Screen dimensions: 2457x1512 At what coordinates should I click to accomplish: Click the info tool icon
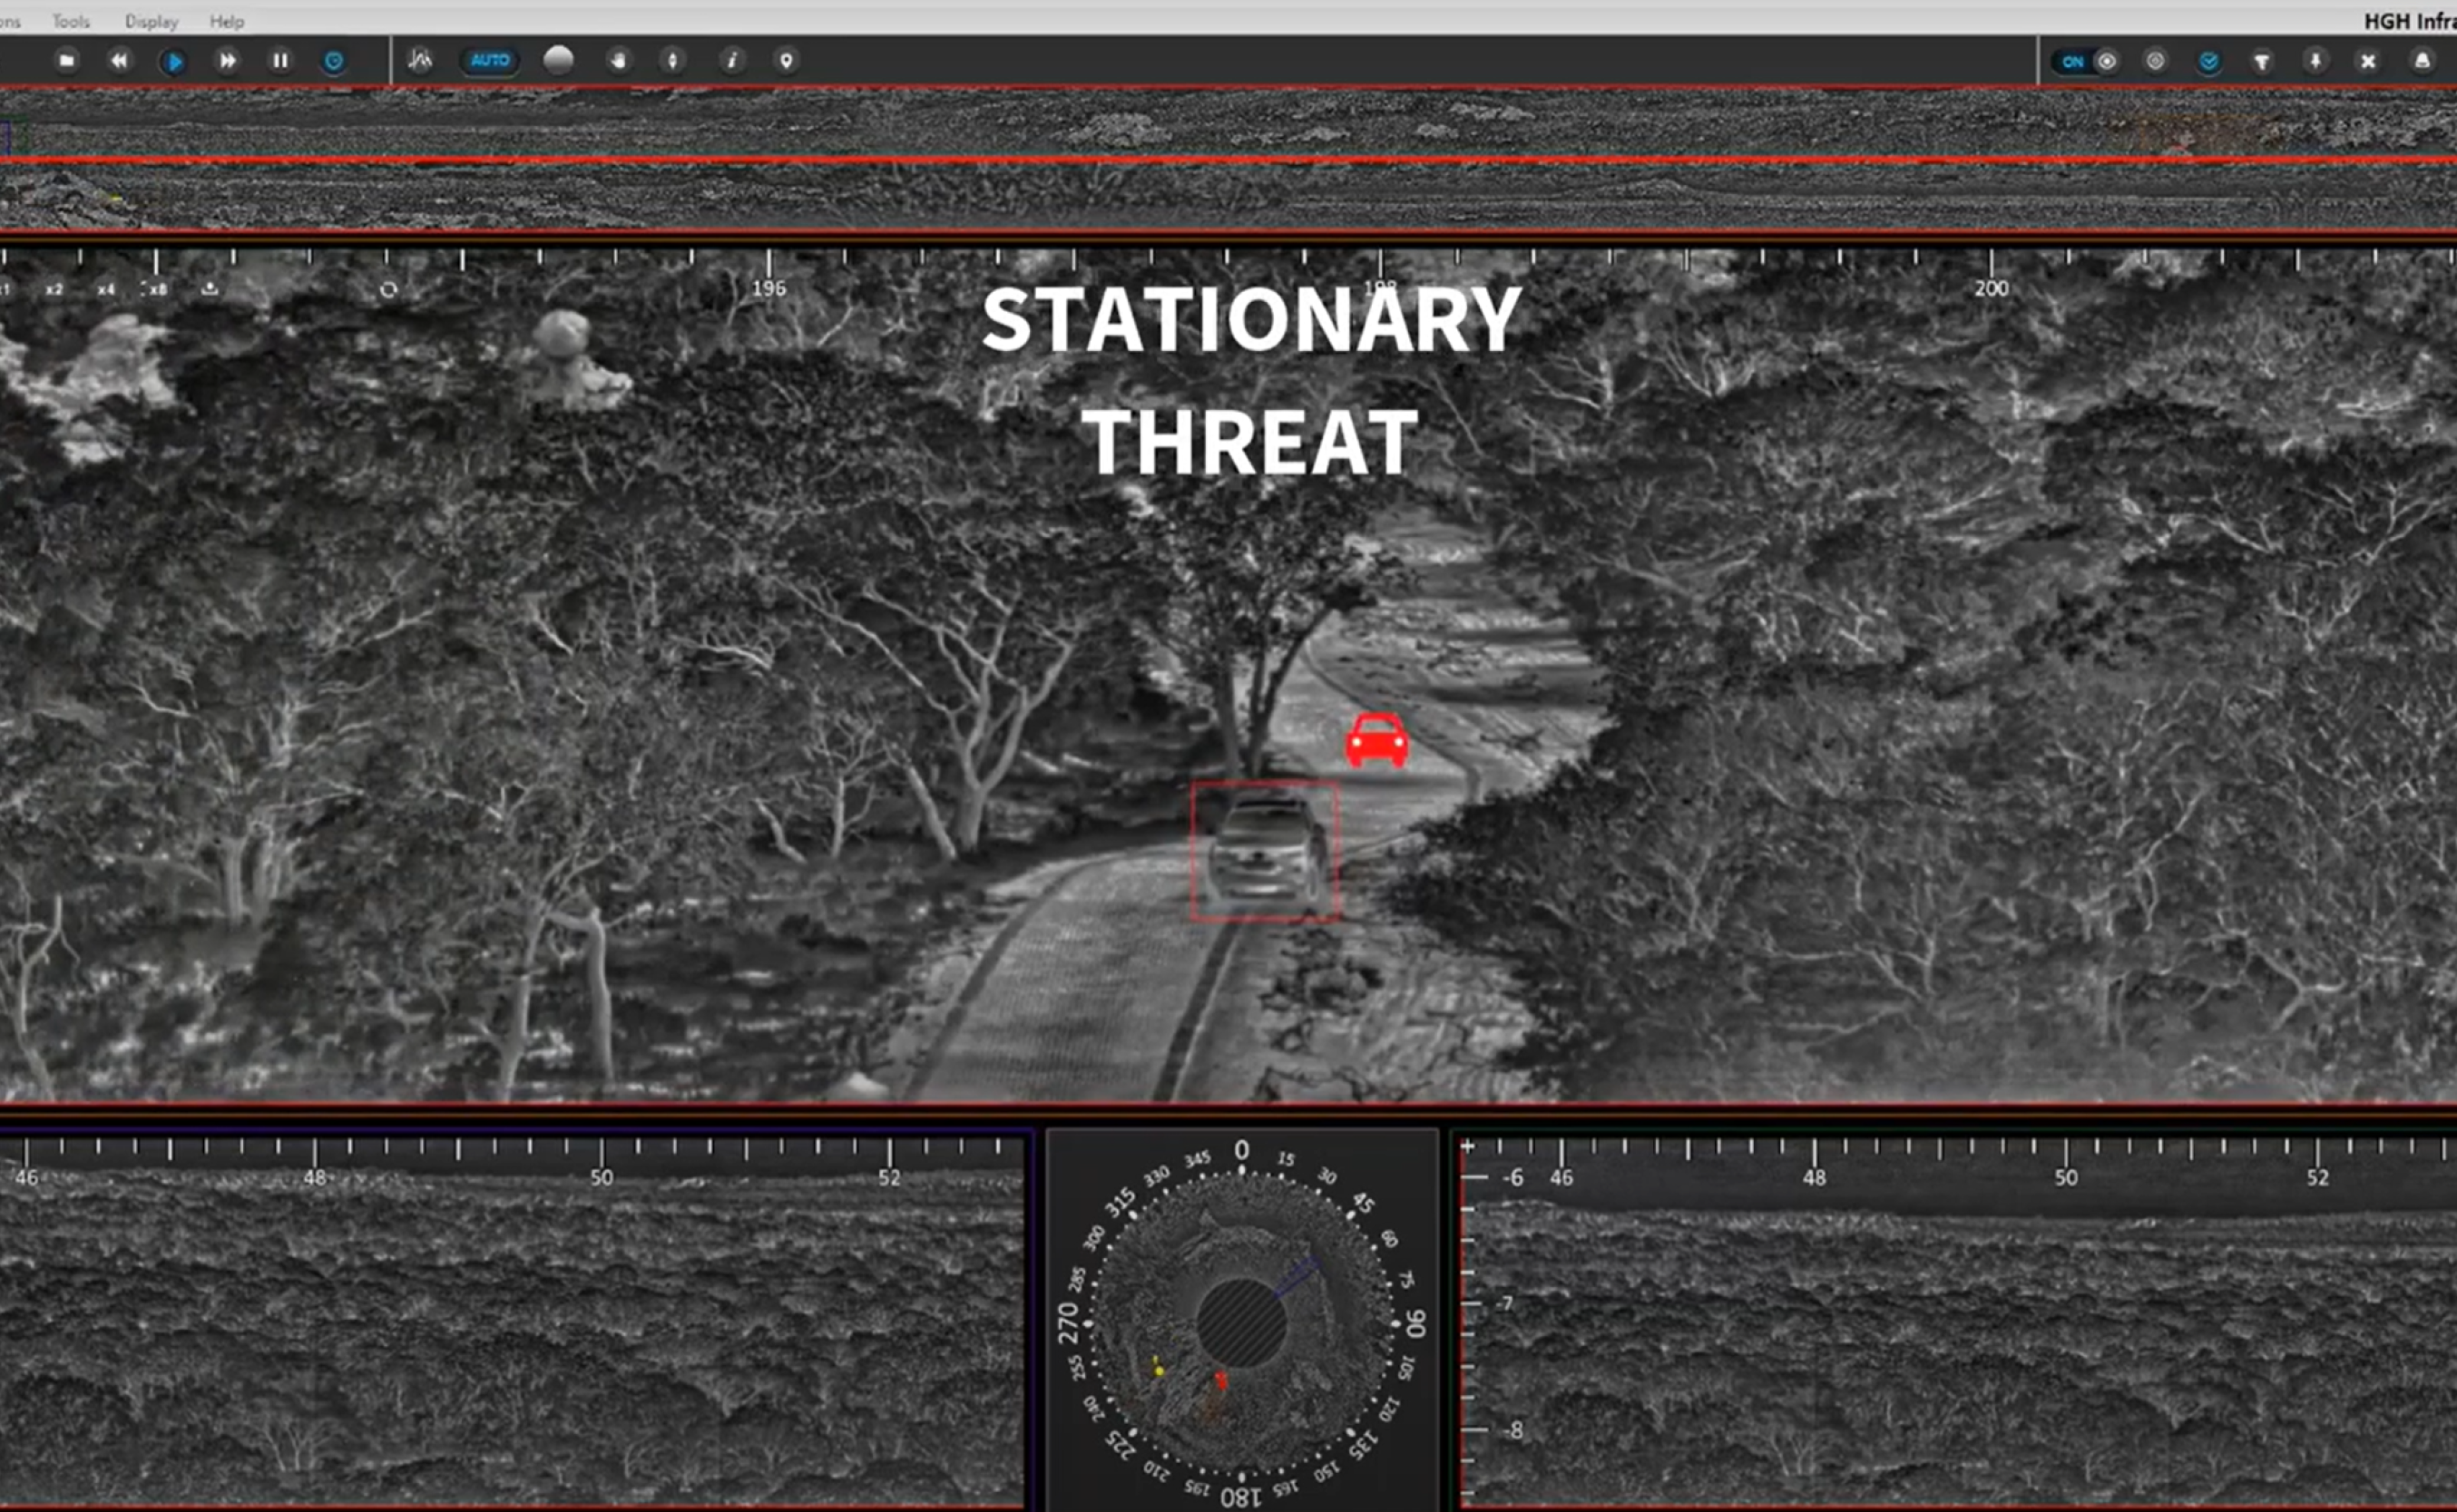tap(734, 61)
